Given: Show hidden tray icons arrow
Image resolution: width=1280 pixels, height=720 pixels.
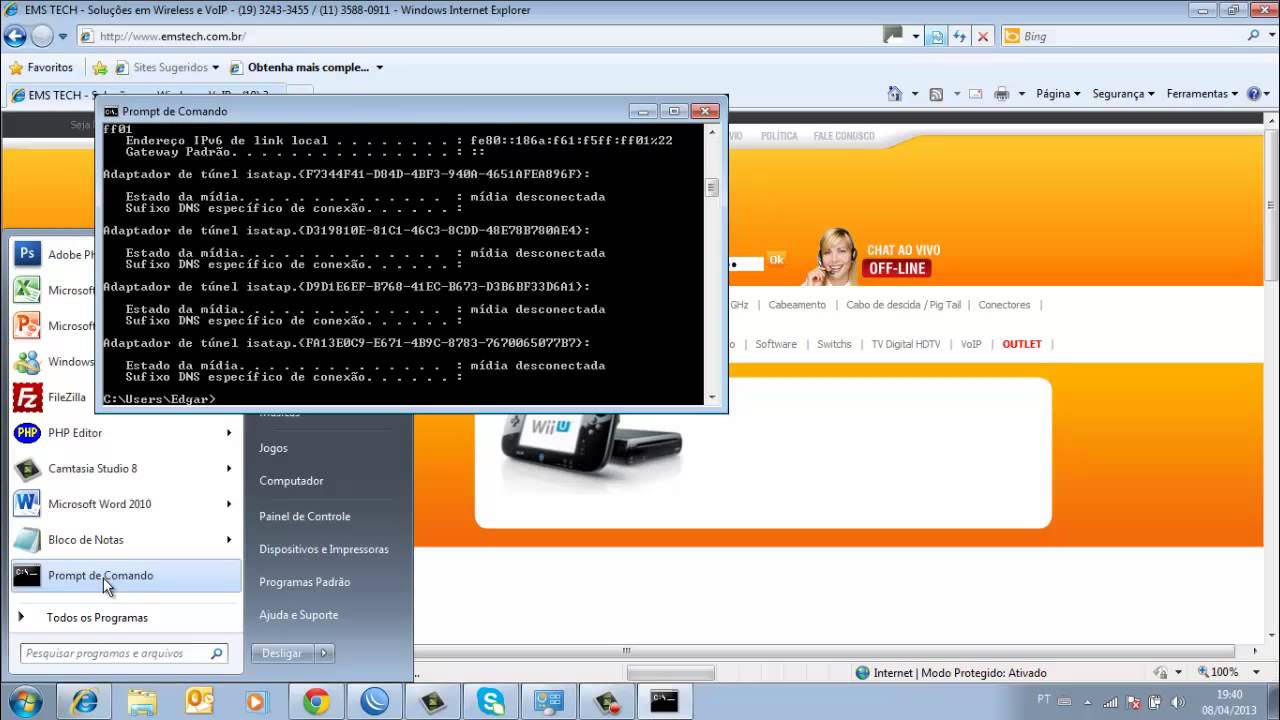Looking at the screenshot, I should click(1087, 702).
